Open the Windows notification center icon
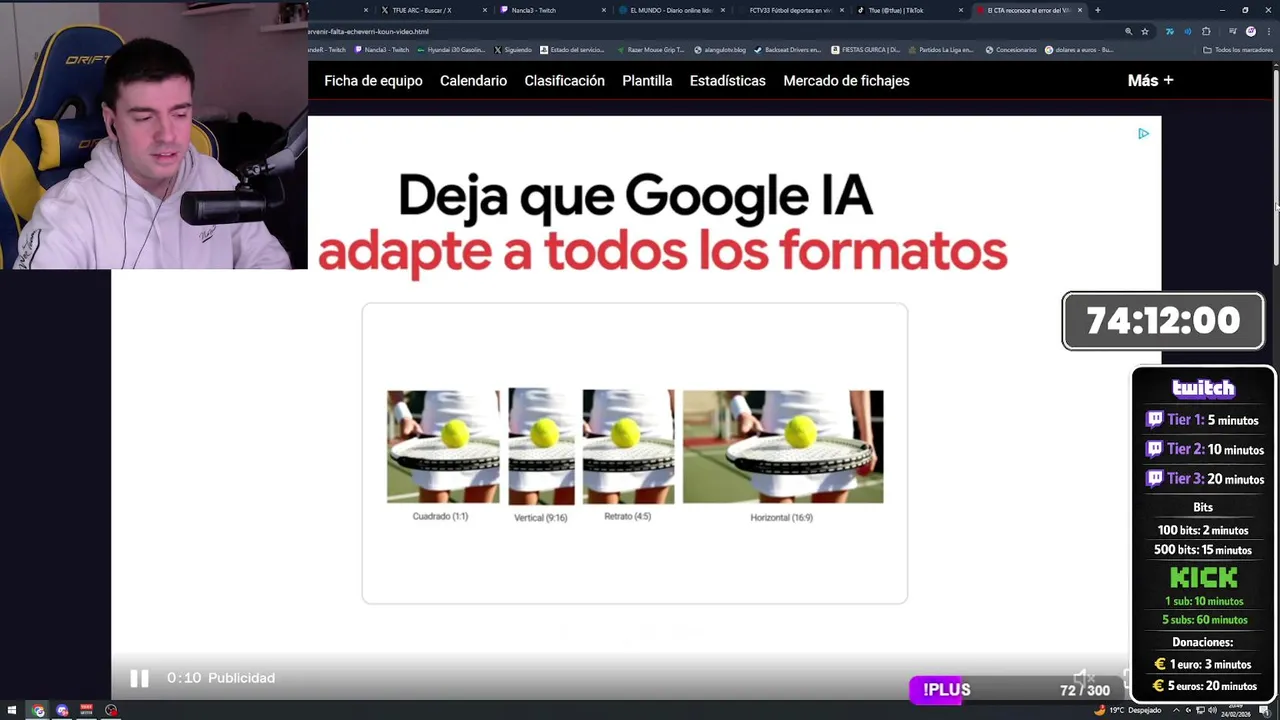This screenshot has width=1280, height=720. [1265, 710]
